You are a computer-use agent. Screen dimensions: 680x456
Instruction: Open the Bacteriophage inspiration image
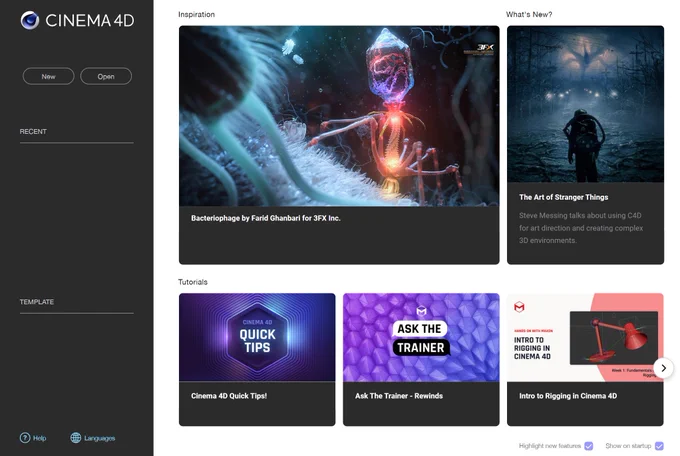339,116
